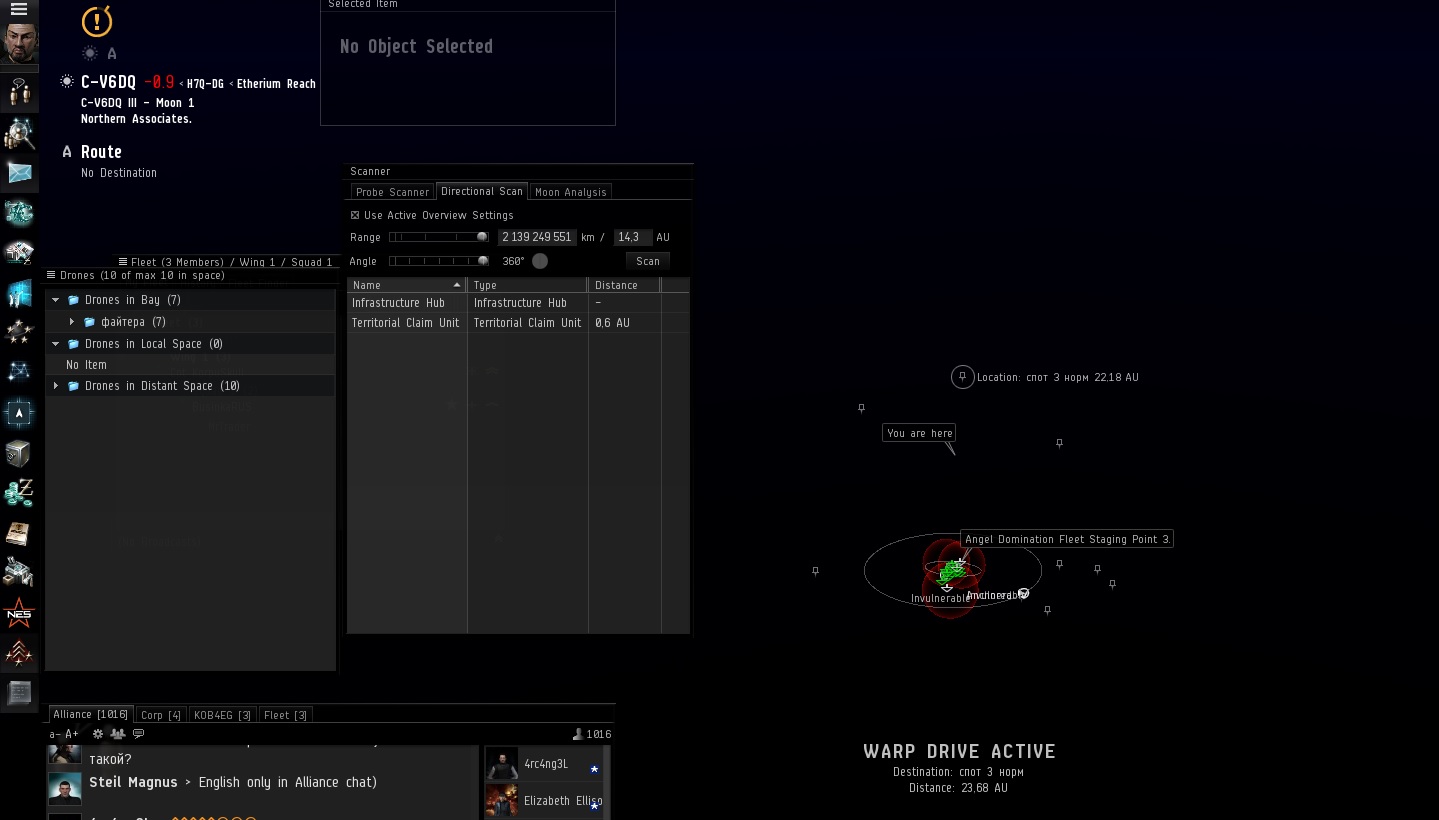Open the red chevrons militia icon

pyautogui.click(x=19, y=653)
